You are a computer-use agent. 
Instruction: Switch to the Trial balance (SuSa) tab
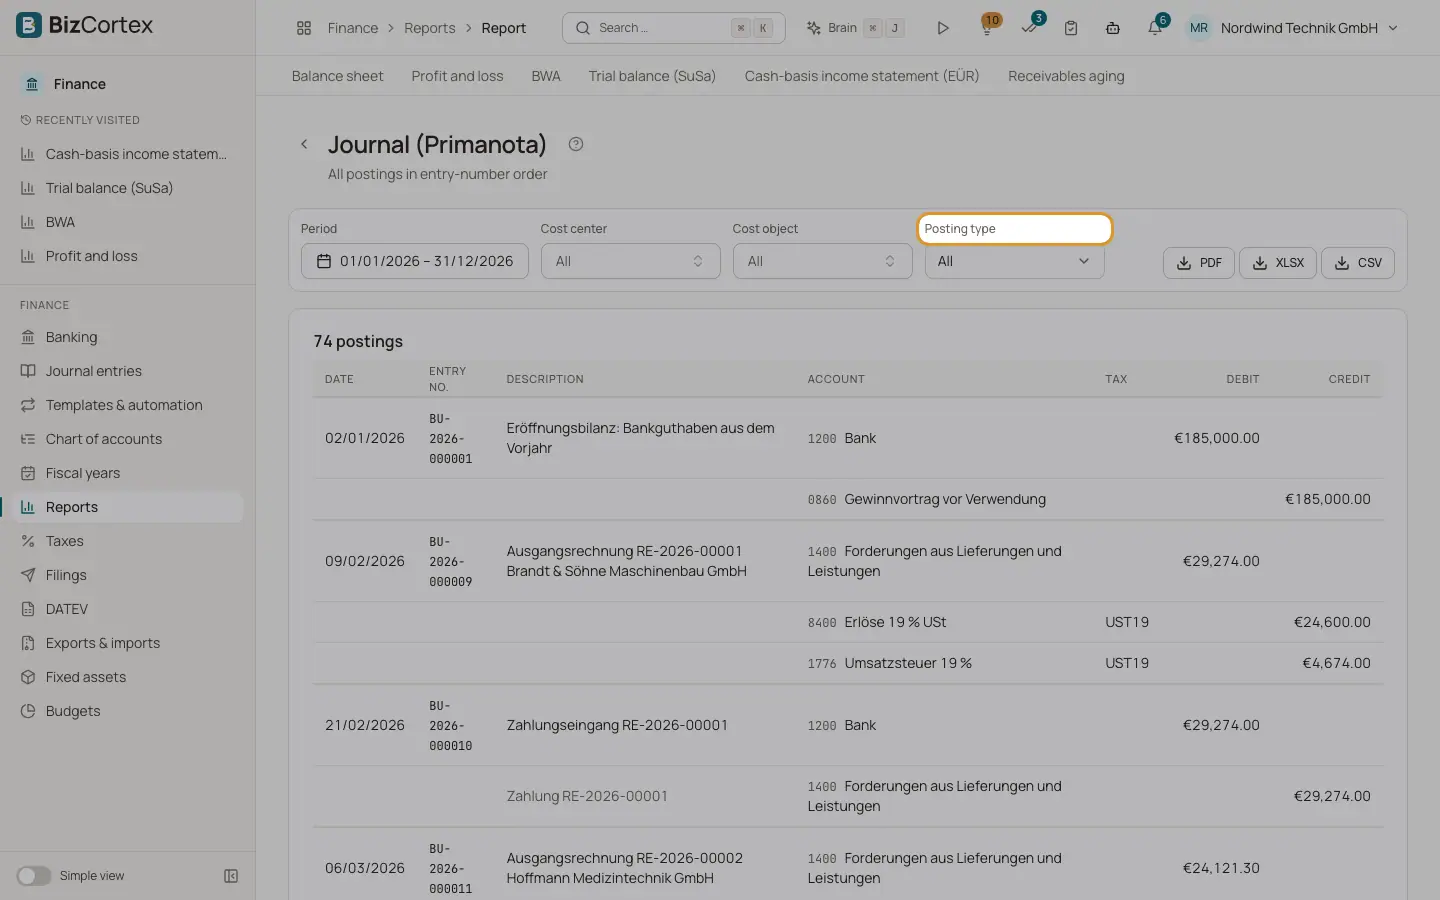pos(652,76)
